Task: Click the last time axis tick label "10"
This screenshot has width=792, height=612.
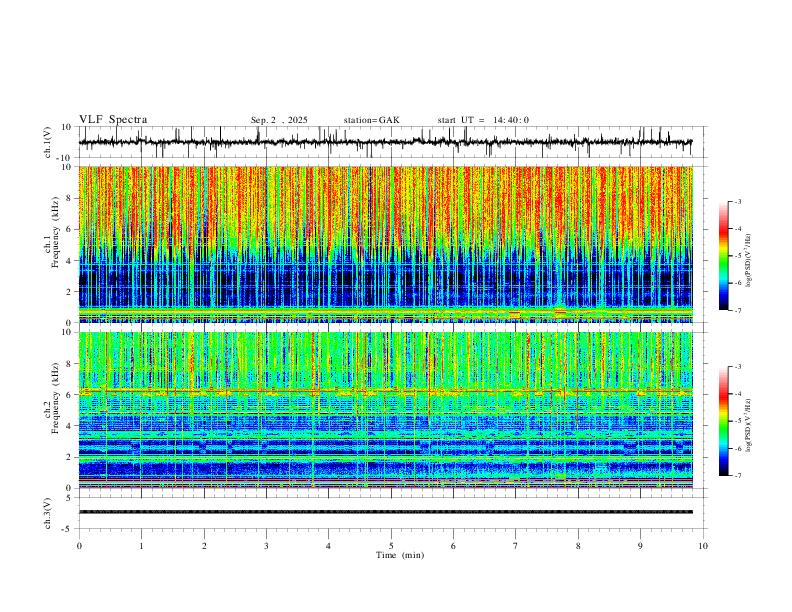Action: click(703, 546)
